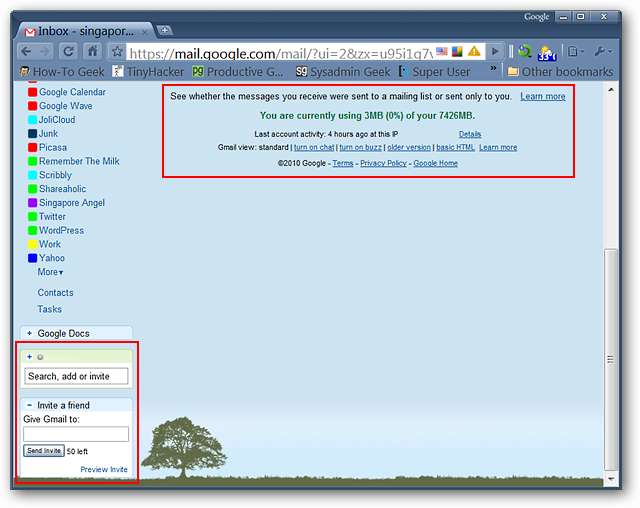This screenshot has height=508, width=640.
Task: Click the weather extension icon
Action: 547,53
